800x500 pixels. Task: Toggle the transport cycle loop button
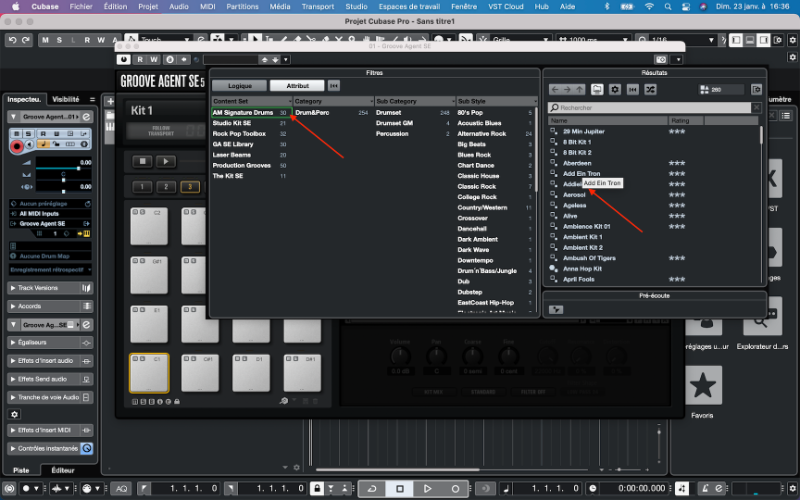click(372, 489)
